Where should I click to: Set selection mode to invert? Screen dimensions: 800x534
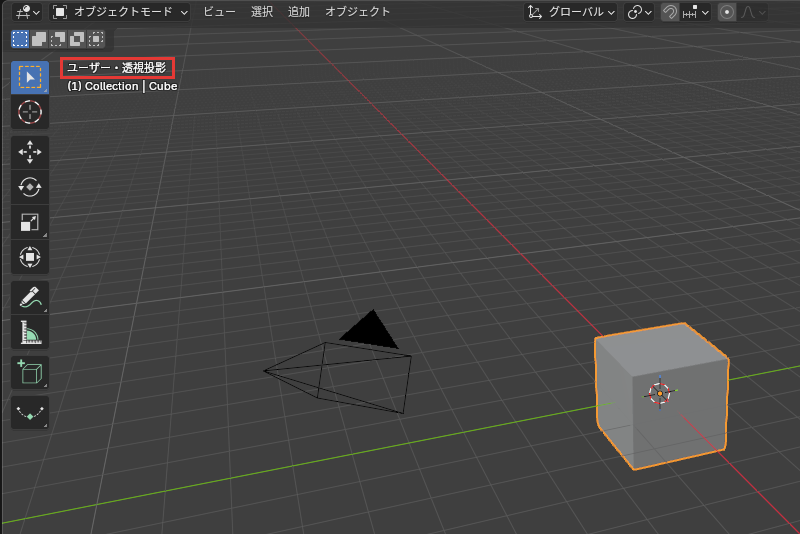(x=77, y=39)
